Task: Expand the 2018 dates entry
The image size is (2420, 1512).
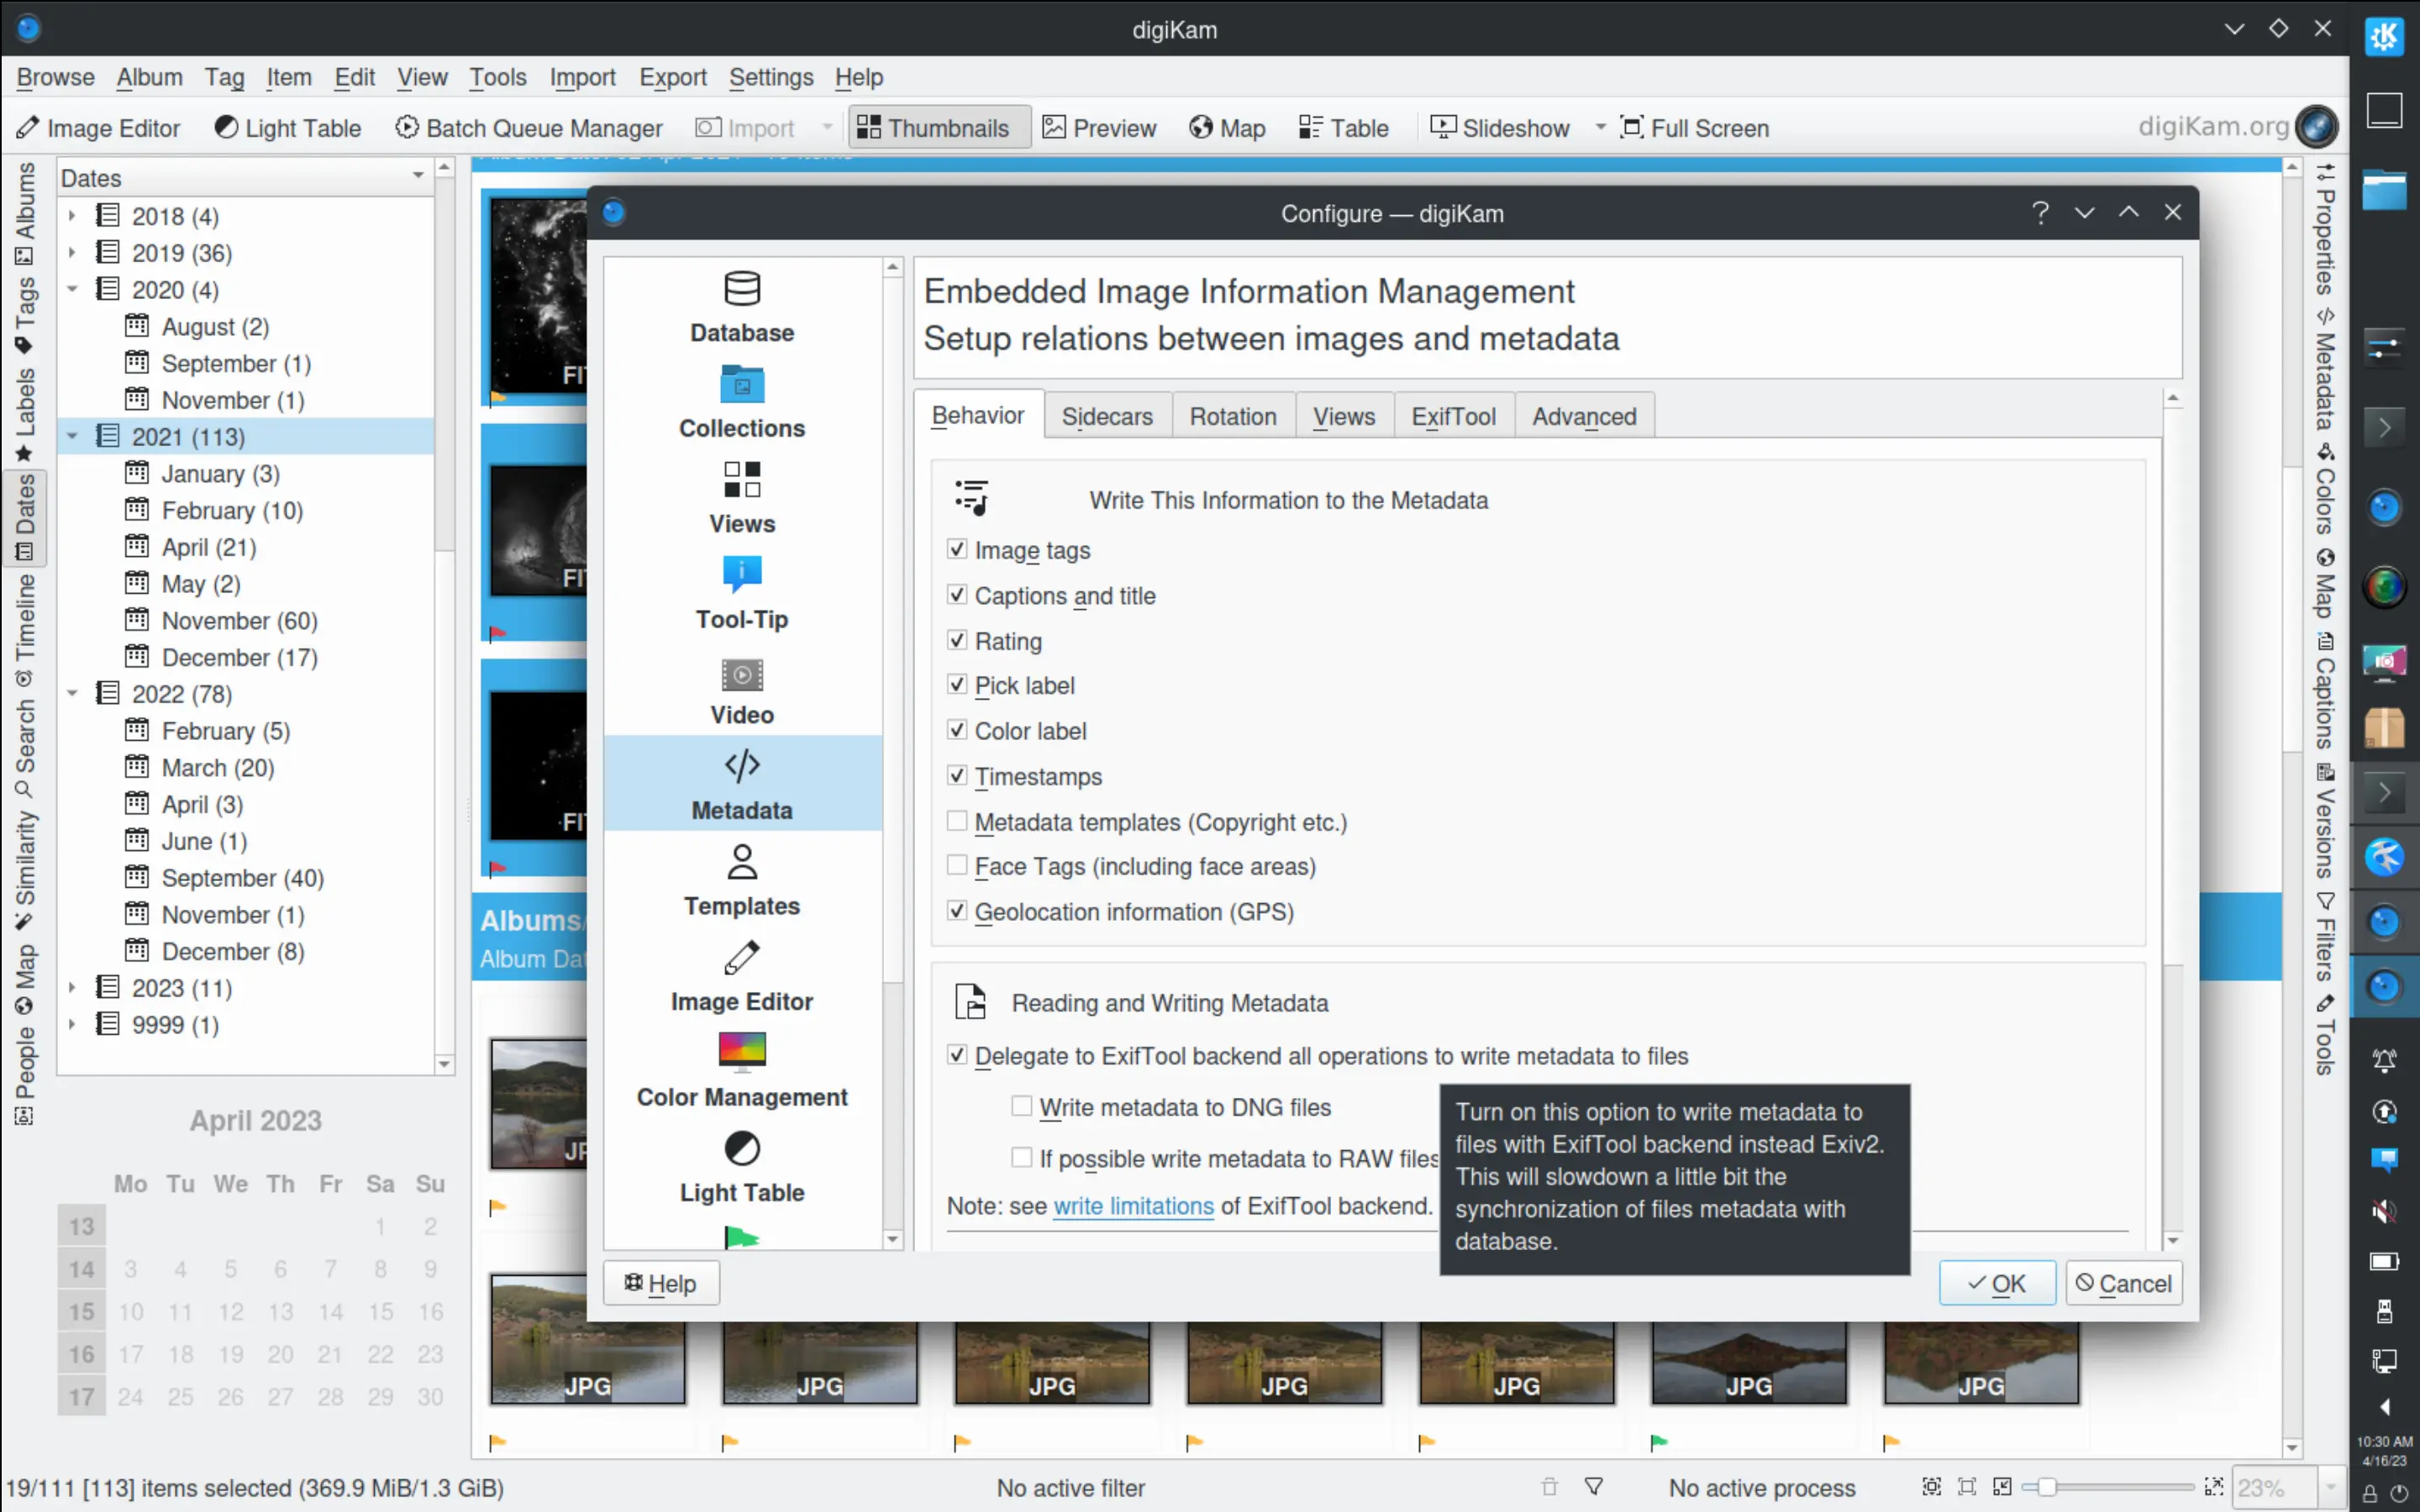Action: click(x=71, y=215)
